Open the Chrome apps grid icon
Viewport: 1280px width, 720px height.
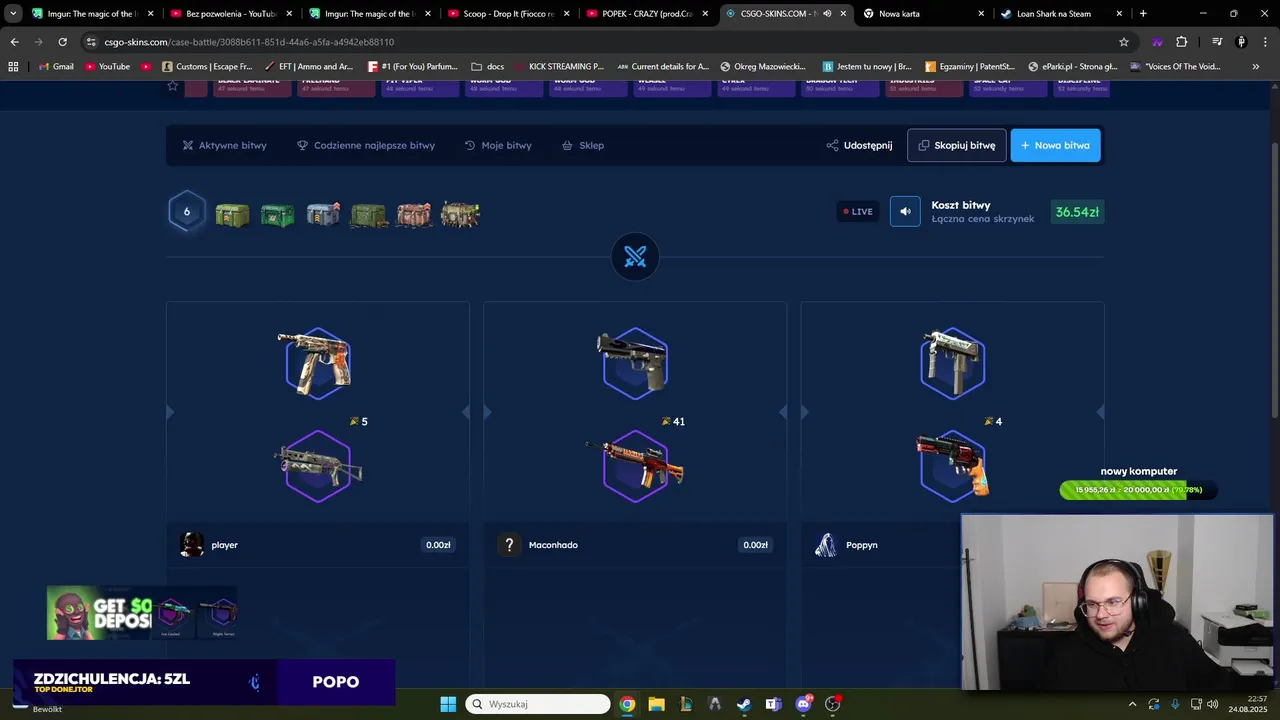[13, 66]
